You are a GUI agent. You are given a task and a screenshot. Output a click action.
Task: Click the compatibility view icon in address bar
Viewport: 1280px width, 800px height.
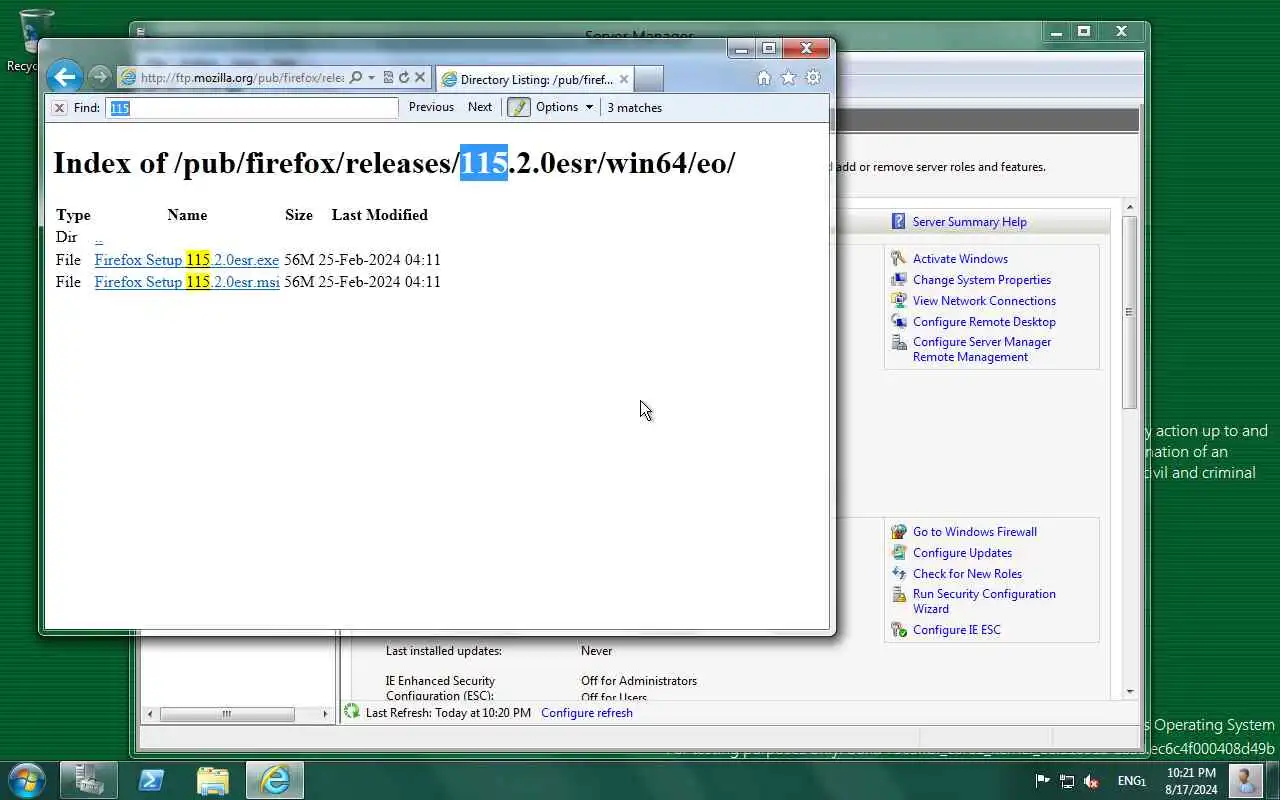[388, 77]
